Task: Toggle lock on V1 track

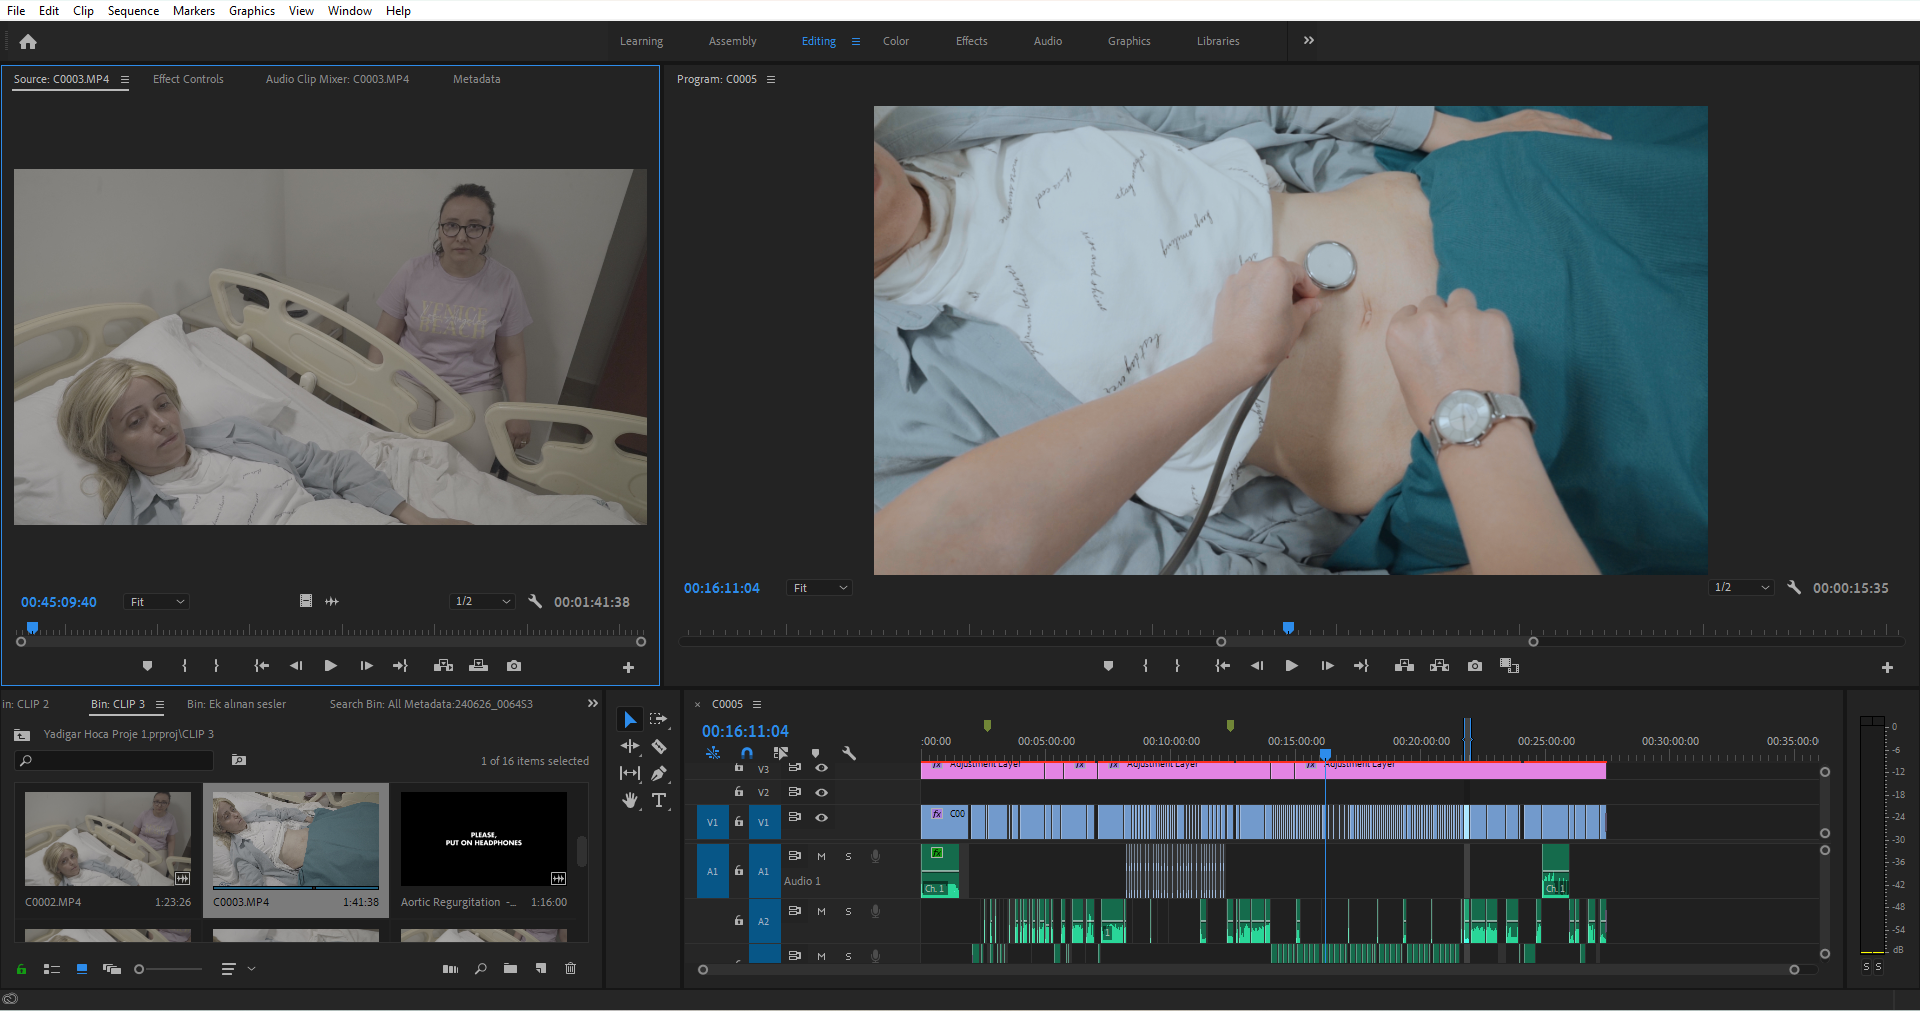Action: (739, 821)
